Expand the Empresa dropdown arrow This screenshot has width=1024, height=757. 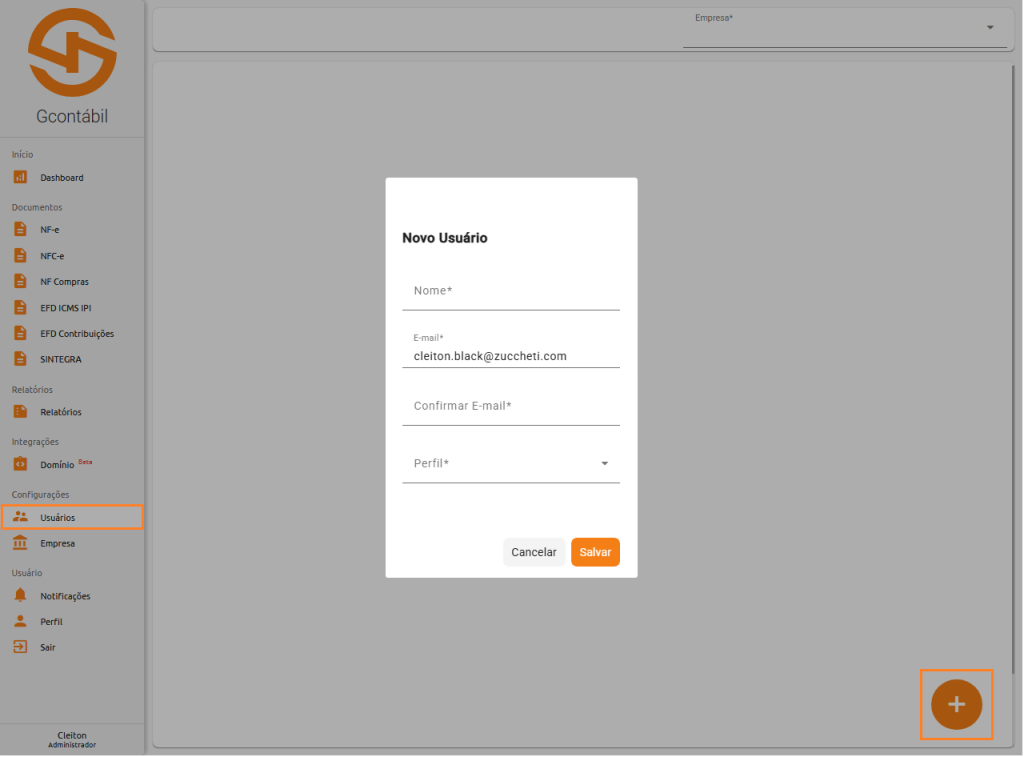tap(990, 27)
